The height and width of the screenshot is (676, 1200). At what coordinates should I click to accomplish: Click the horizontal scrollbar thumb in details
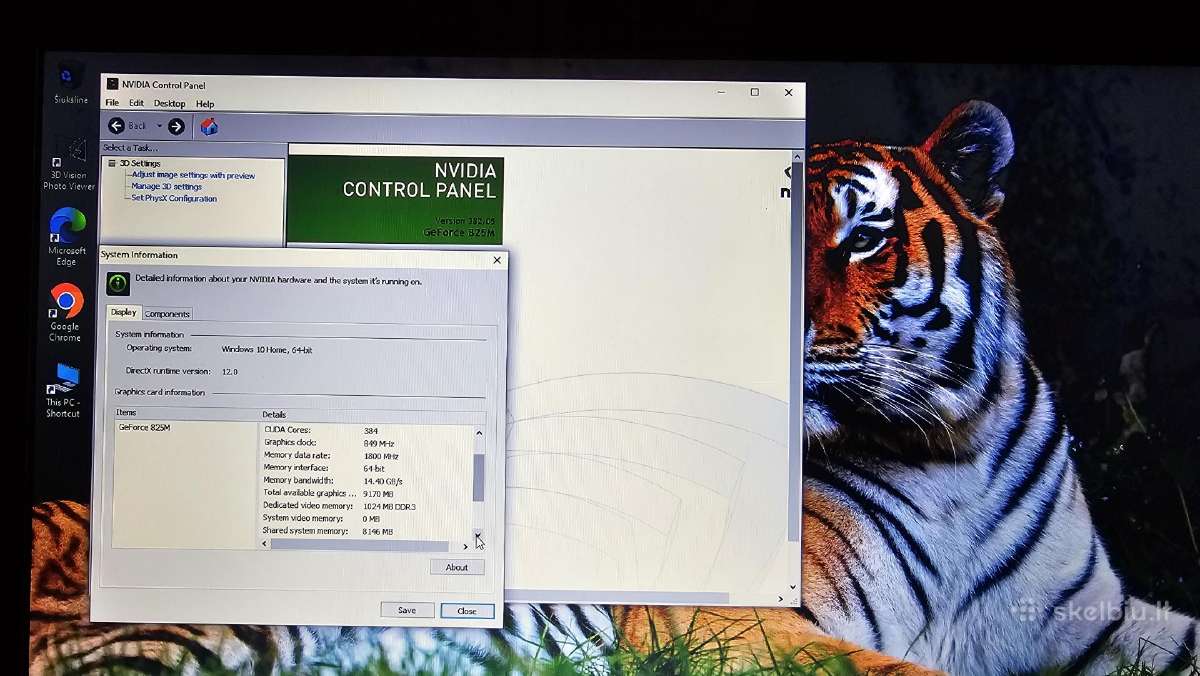click(x=359, y=546)
